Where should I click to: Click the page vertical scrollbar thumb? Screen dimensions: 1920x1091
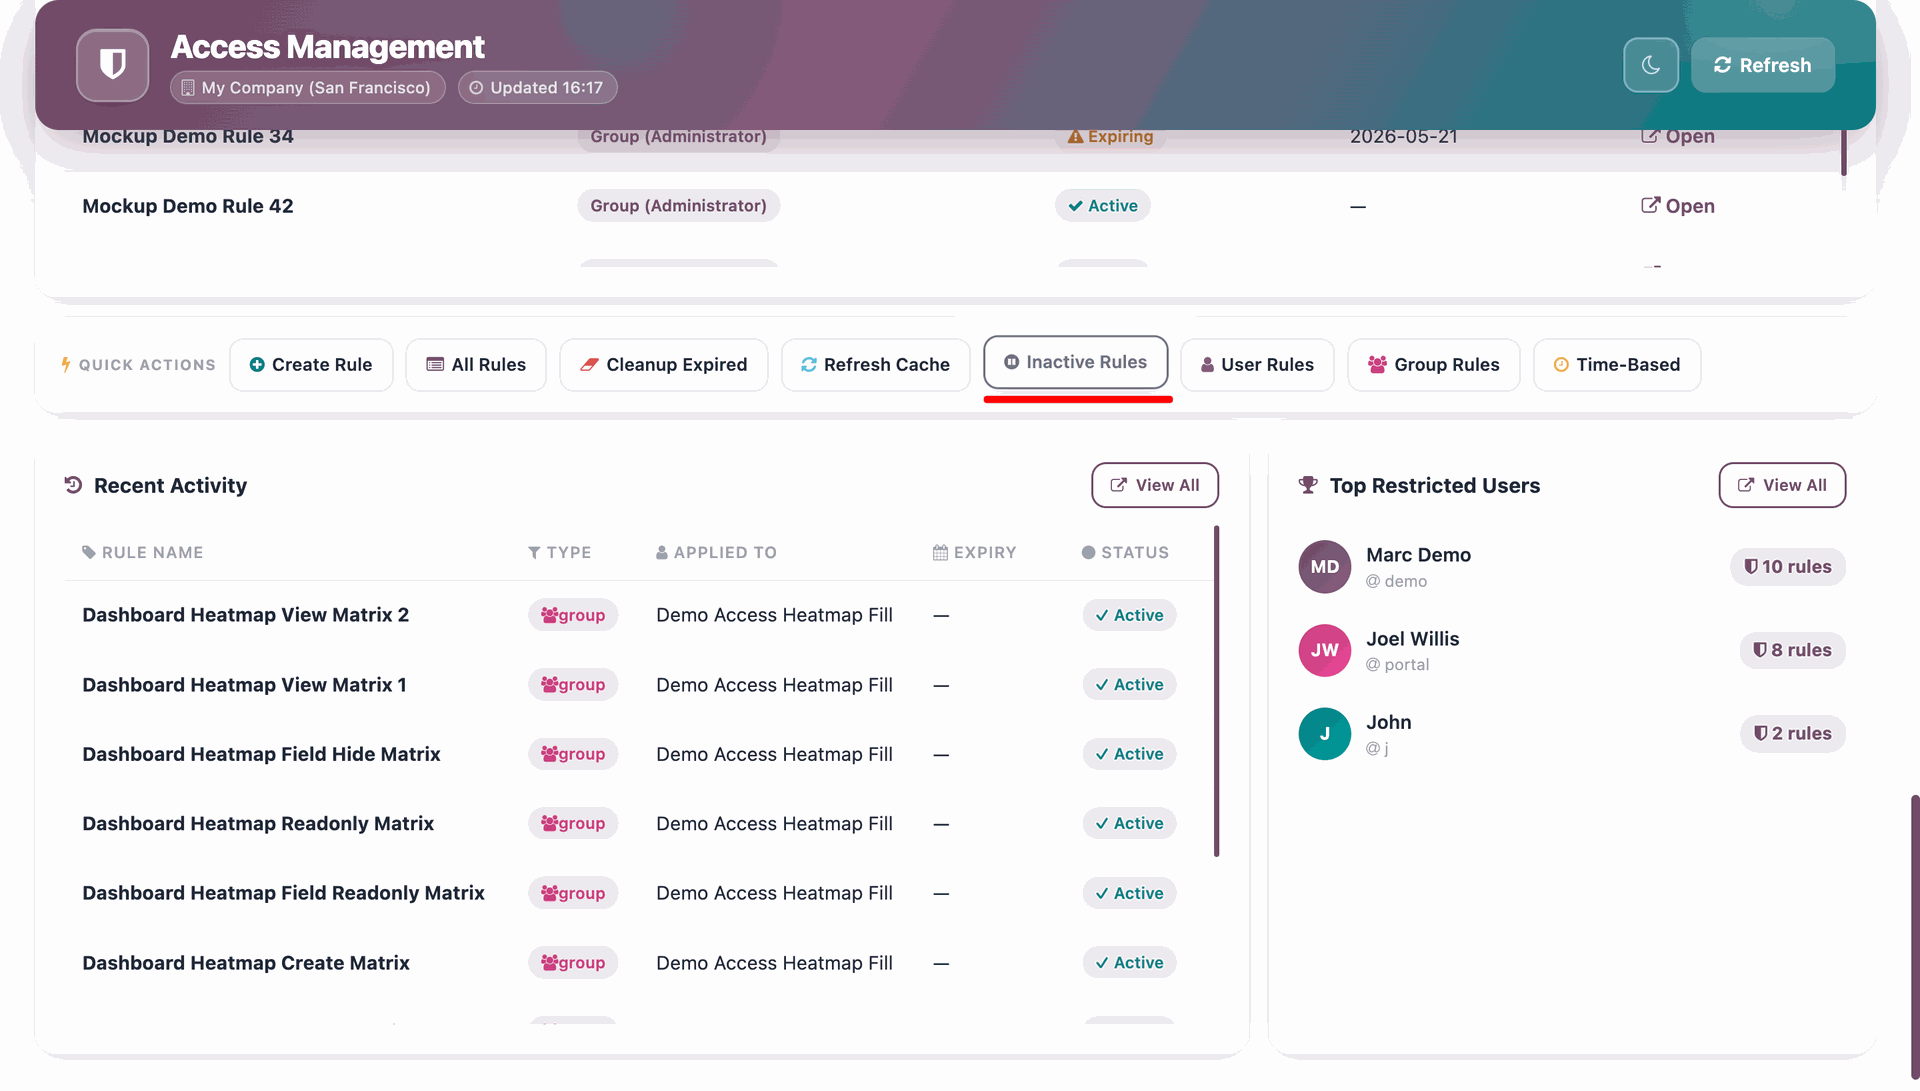tap(1914, 937)
